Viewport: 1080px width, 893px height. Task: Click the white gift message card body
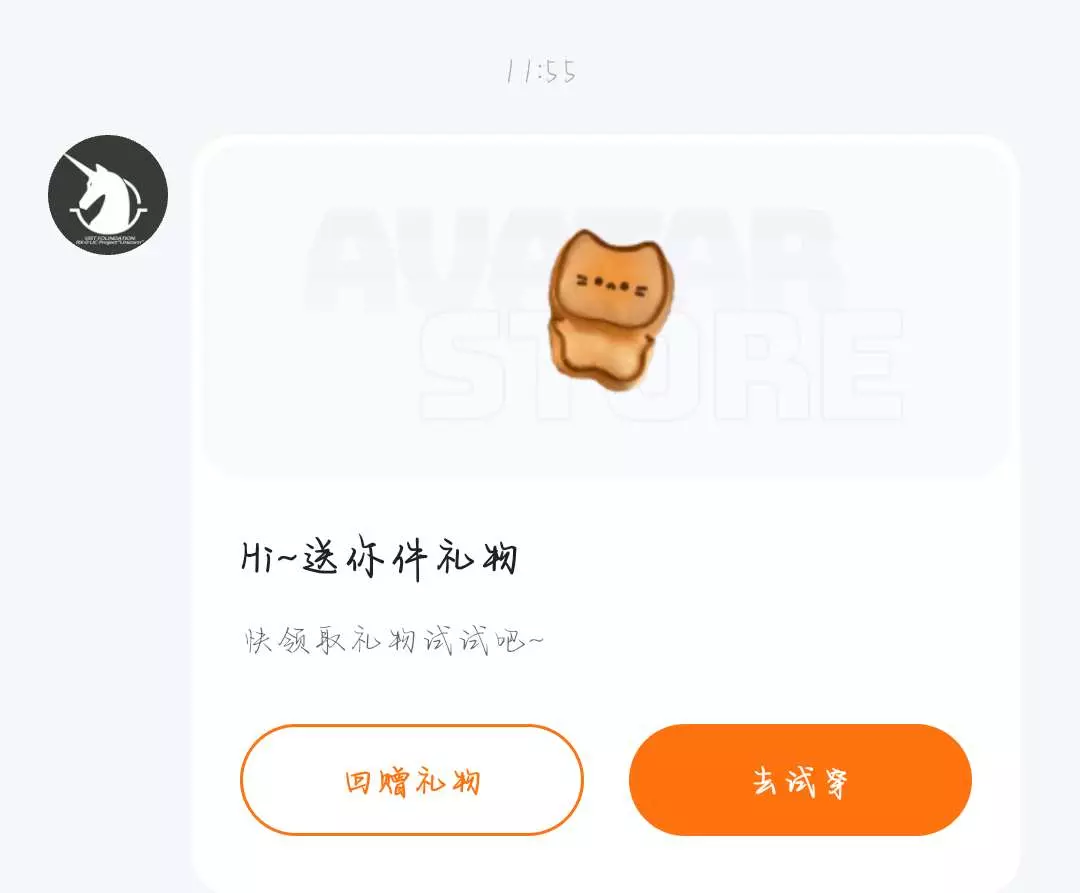coord(605,514)
